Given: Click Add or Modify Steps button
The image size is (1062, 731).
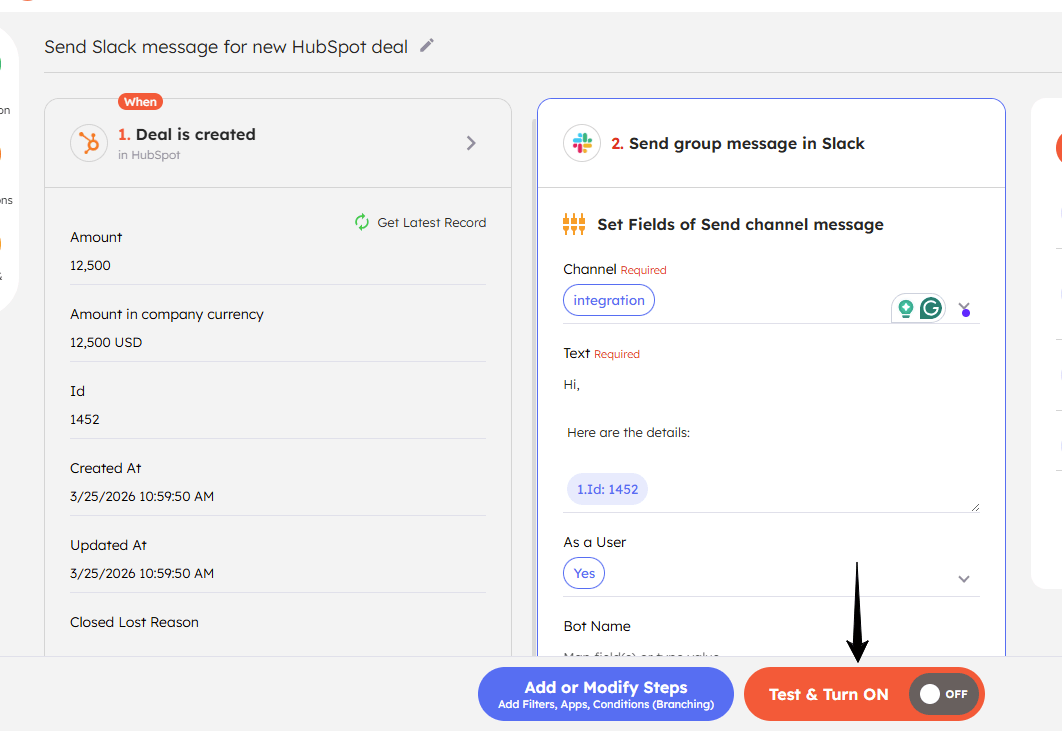Looking at the screenshot, I should click(x=606, y=694).
